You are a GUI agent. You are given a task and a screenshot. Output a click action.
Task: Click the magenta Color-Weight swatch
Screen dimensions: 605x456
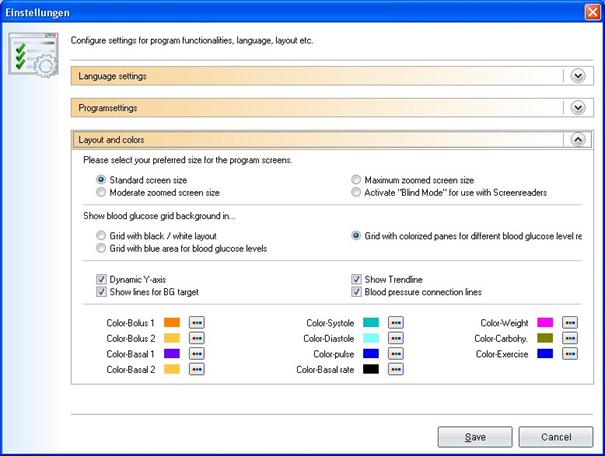point(545,323)
